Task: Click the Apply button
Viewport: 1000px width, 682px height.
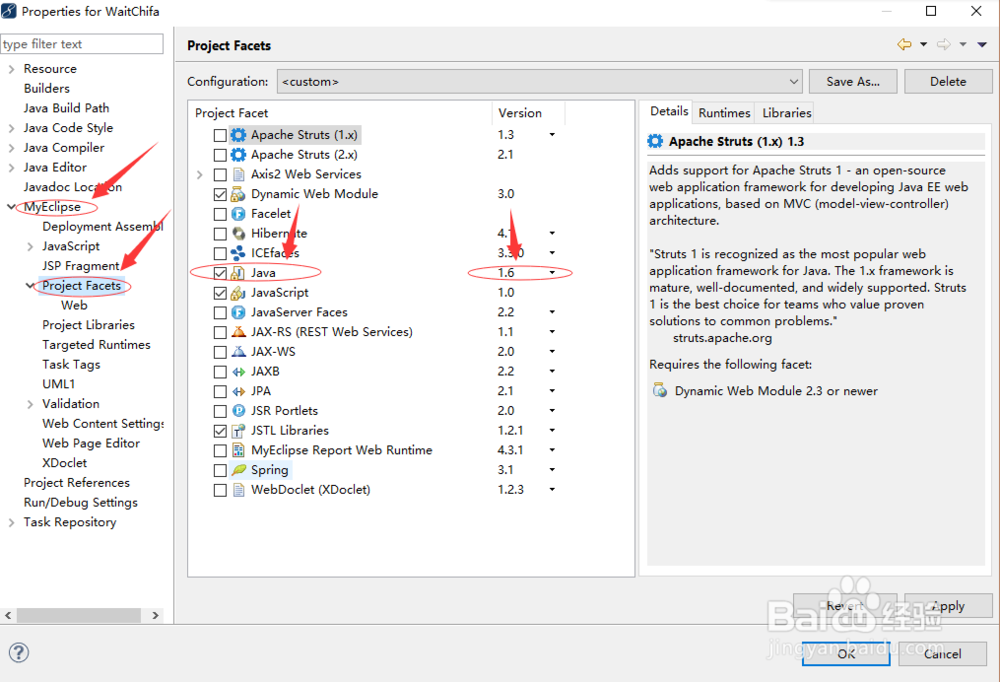Action: point(948,605)
